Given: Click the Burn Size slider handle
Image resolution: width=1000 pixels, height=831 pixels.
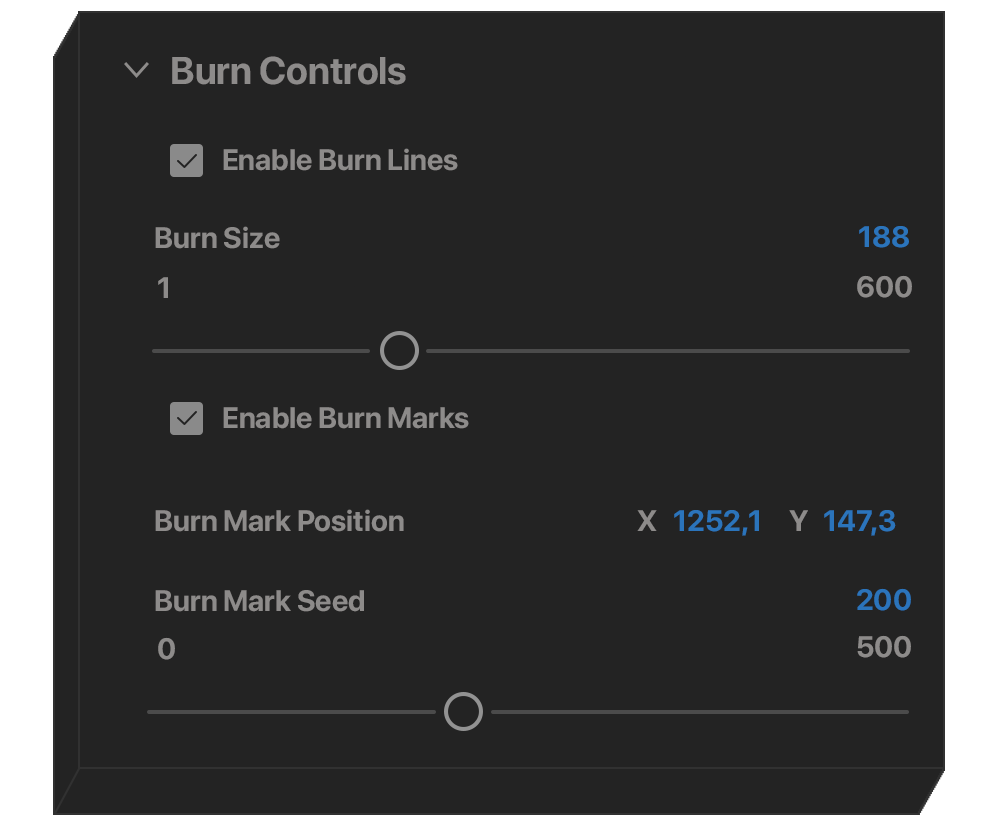Looking at the screenshot, I should pos(399,351).
